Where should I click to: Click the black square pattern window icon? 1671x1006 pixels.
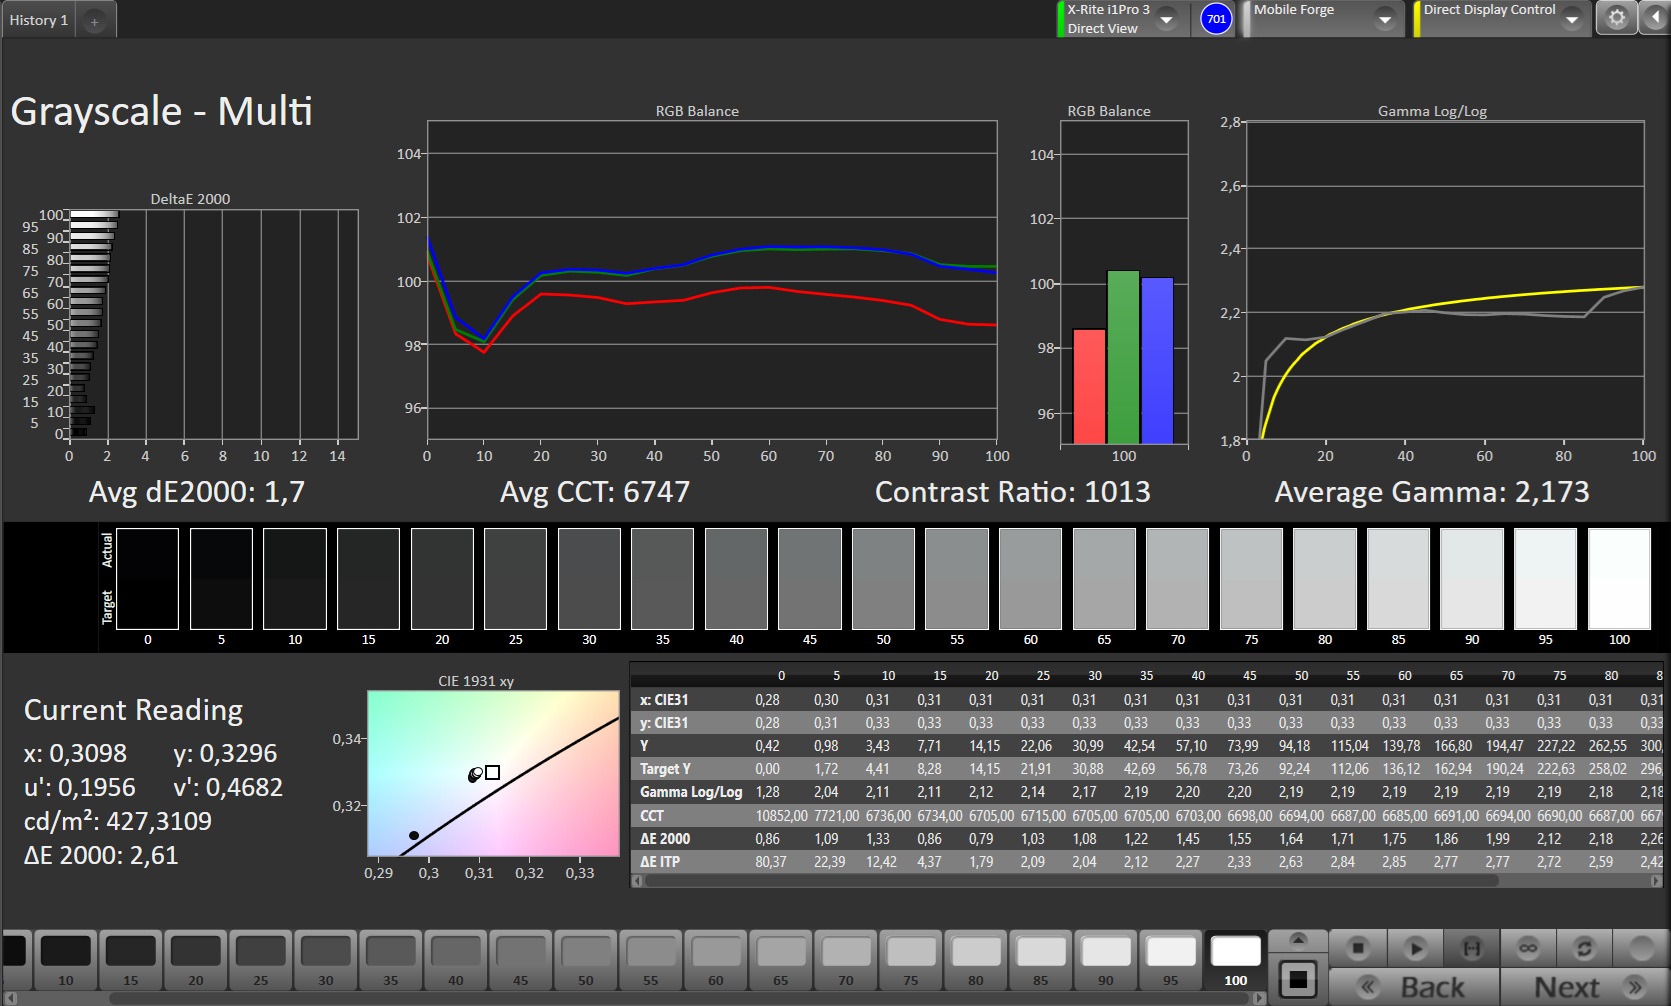[1298, 980]
